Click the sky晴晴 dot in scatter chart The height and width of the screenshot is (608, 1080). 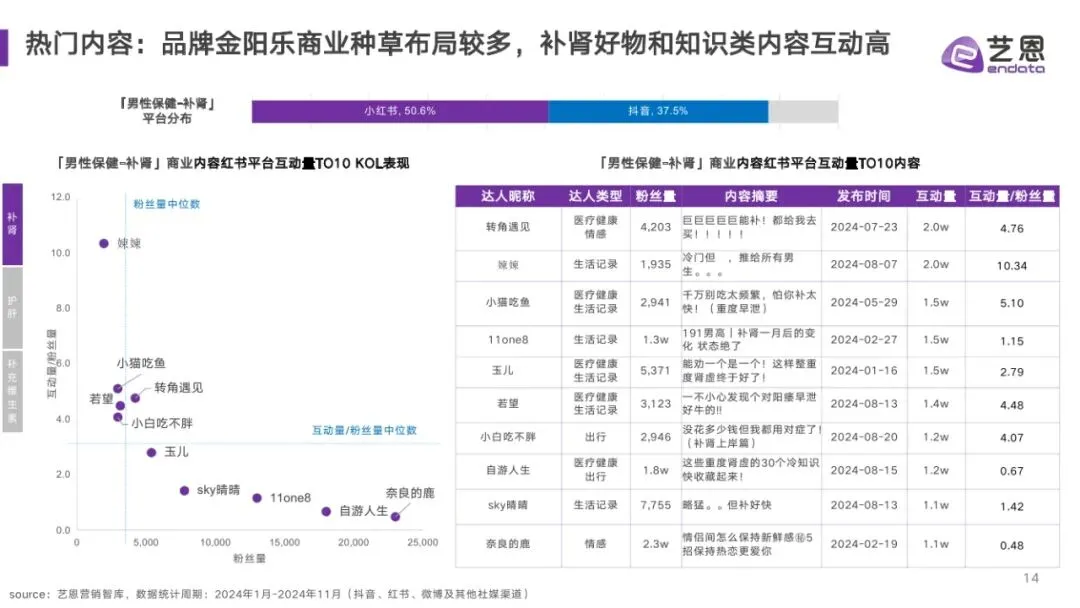pyautogui.click(x=184, y=491)
